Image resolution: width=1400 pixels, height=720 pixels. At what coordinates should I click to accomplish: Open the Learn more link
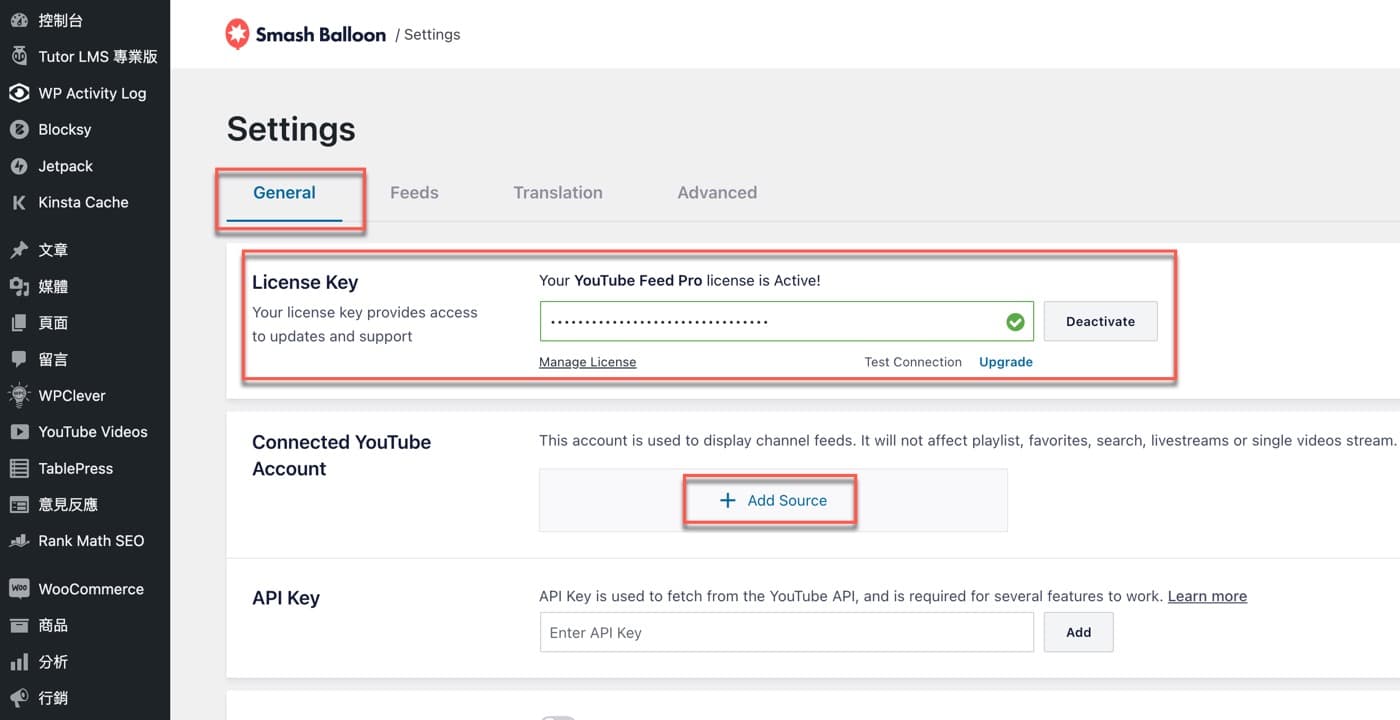[1207, 596]
